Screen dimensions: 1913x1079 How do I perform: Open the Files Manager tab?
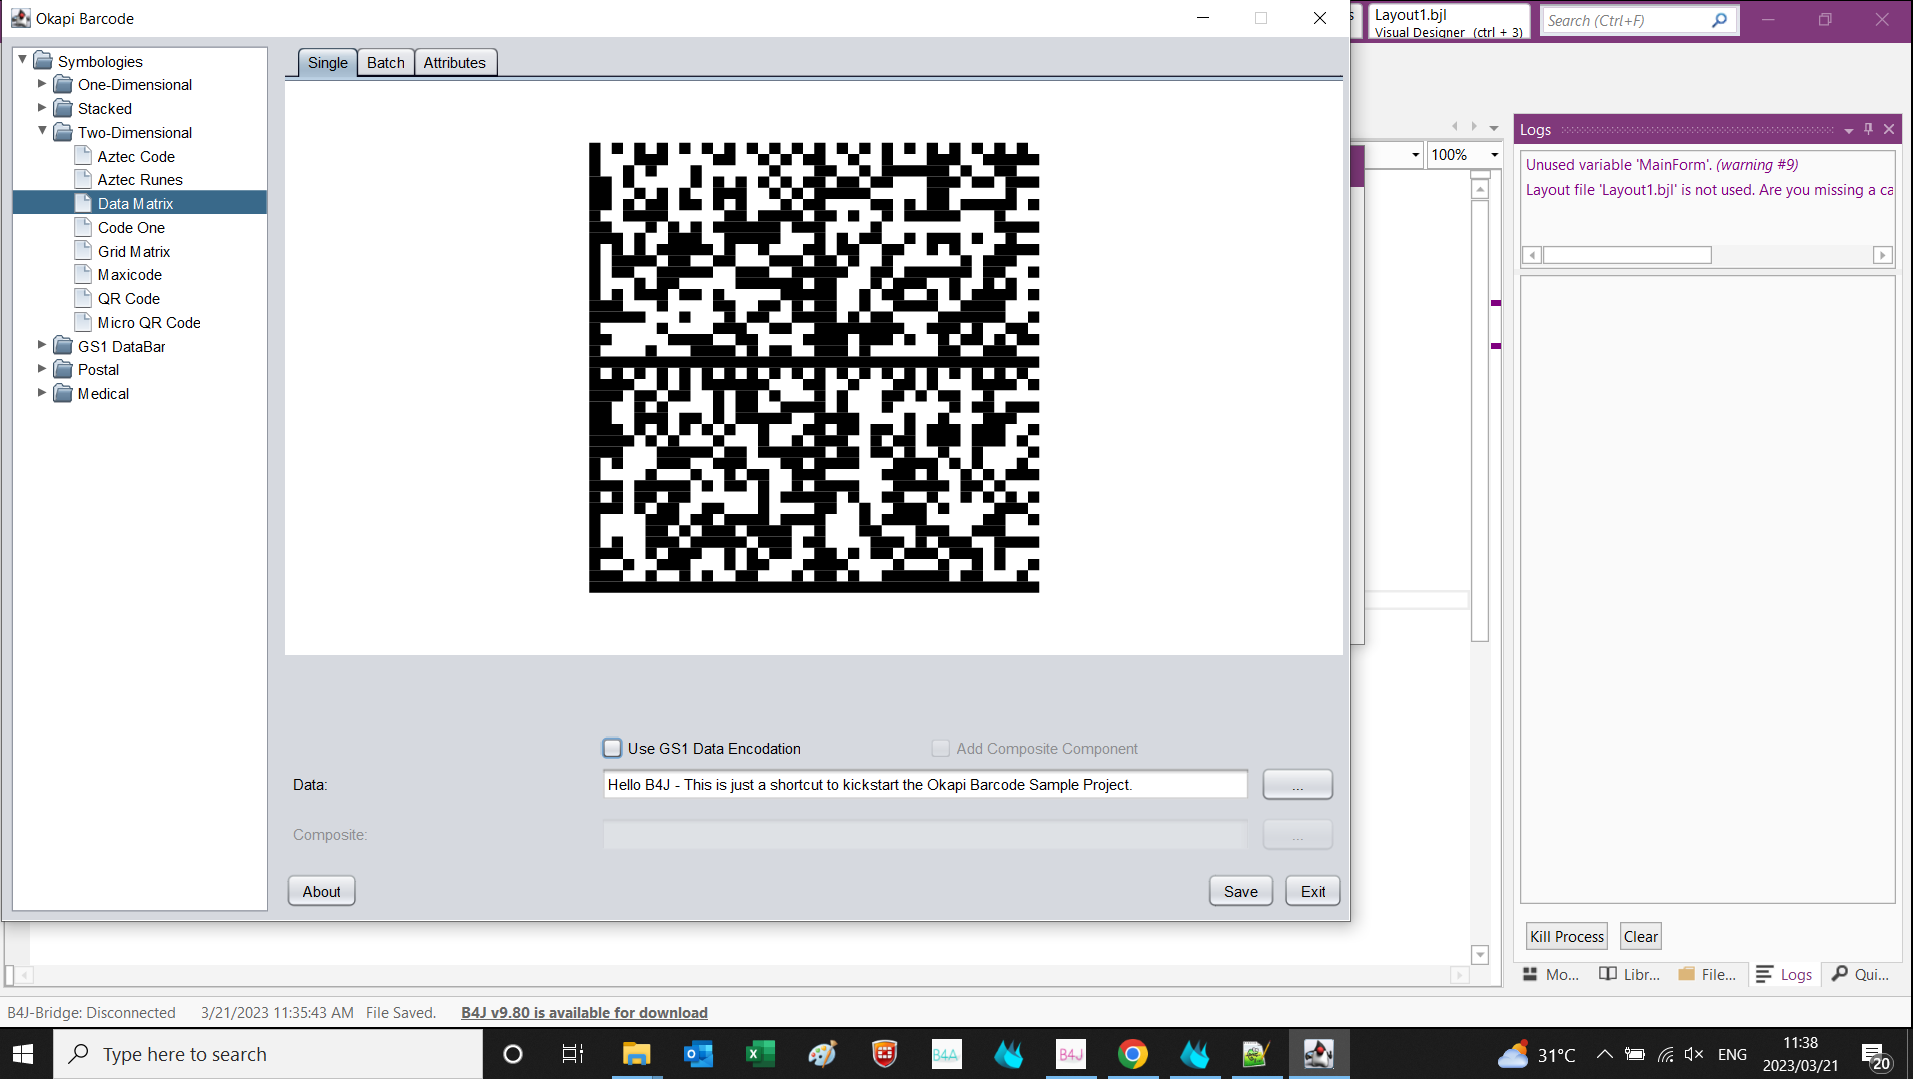coord(1707,974)
